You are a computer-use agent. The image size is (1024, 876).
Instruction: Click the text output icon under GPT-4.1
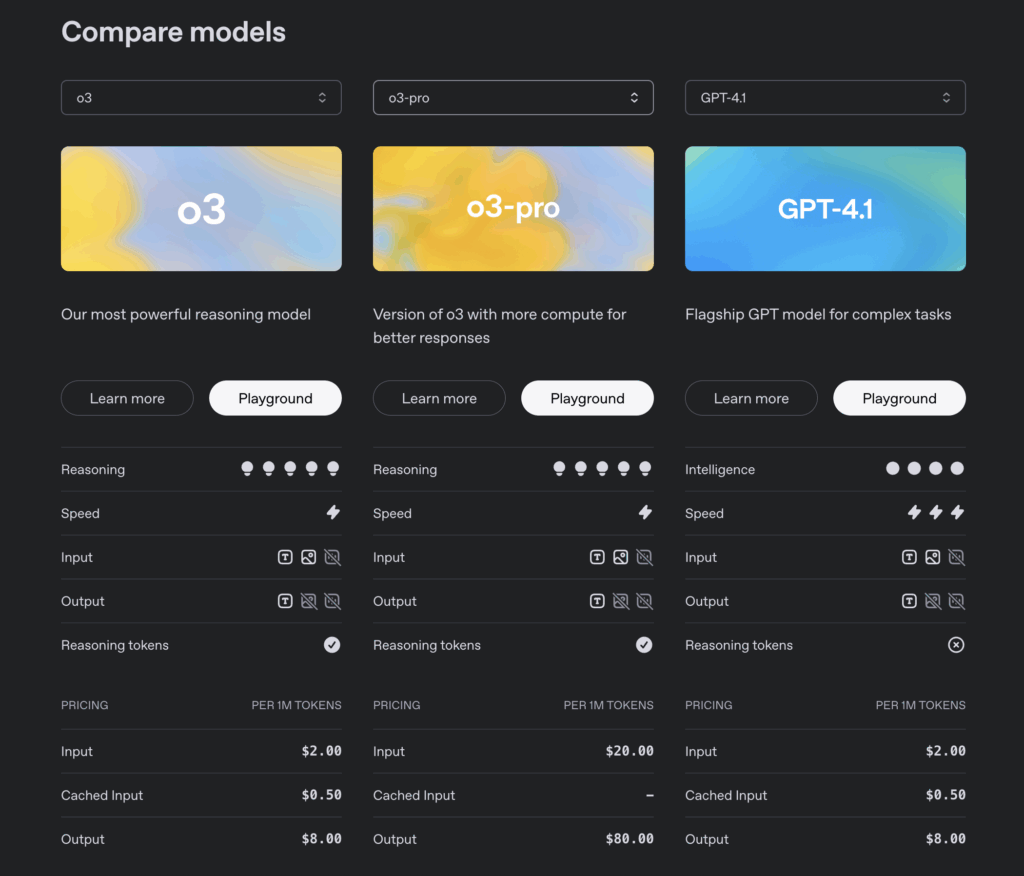tap(909, 601)
